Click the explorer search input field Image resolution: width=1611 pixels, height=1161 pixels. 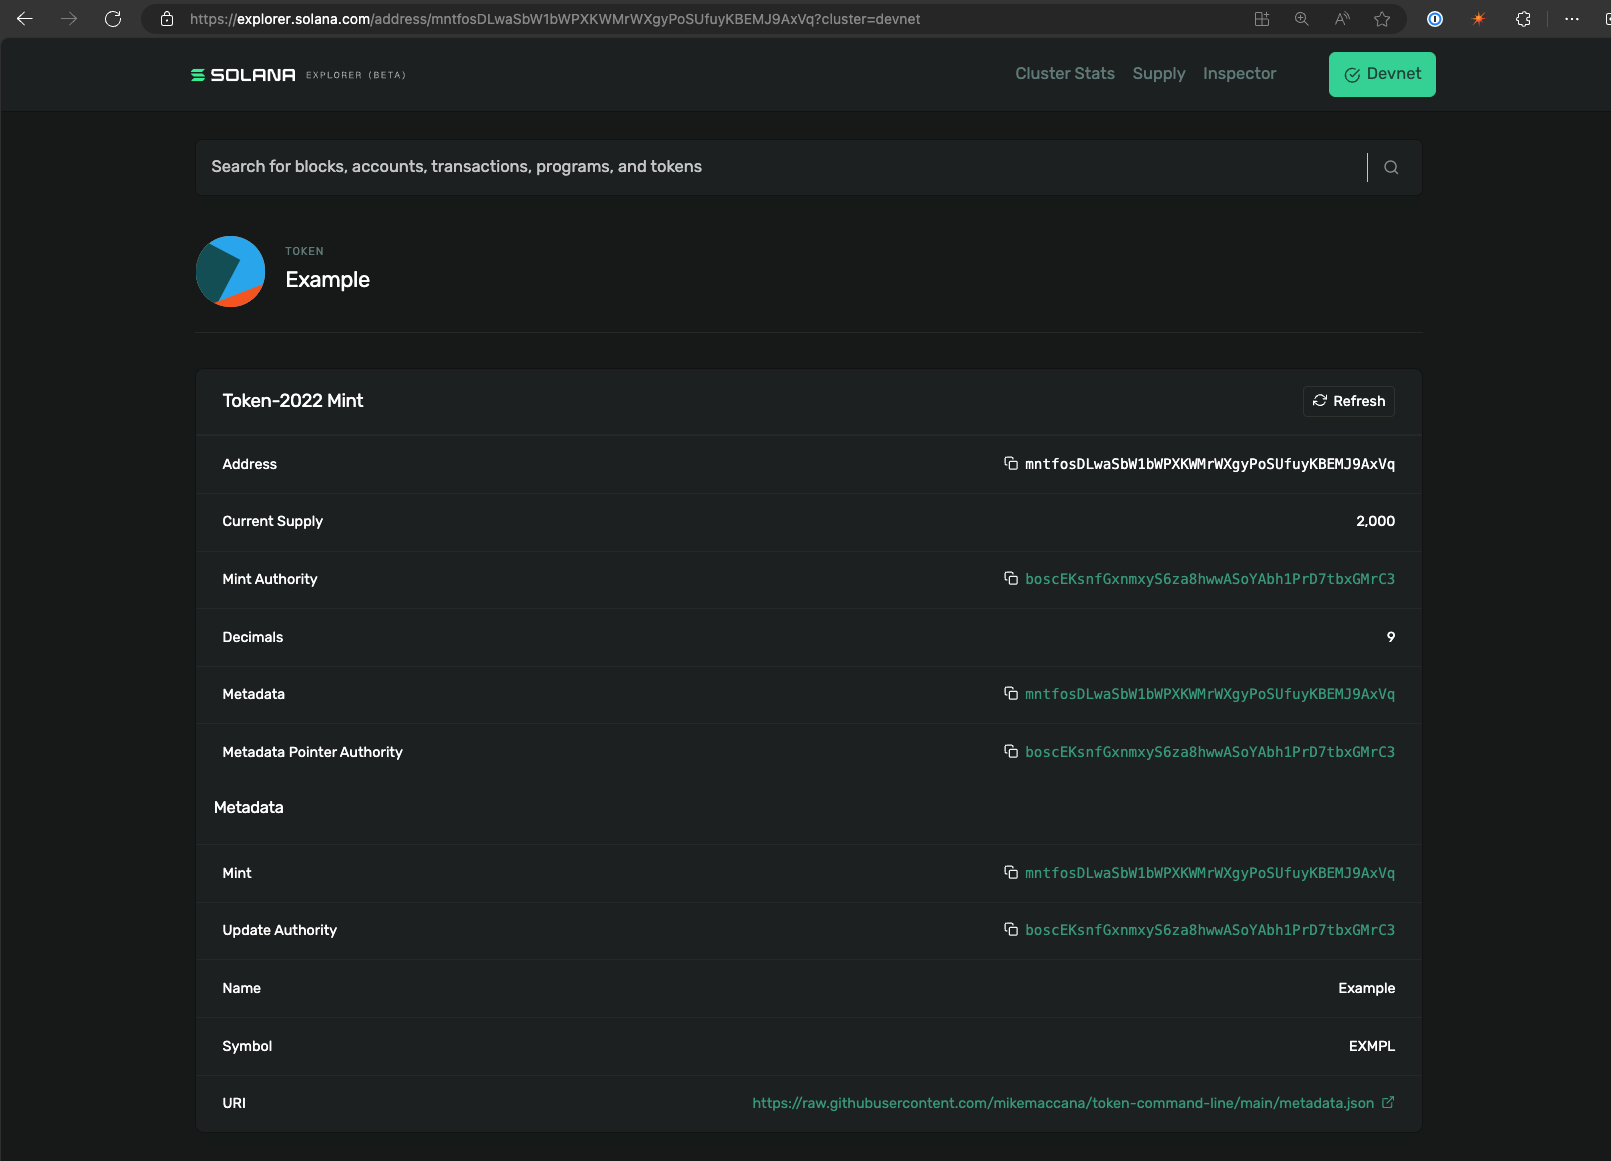[x=700, y=167]
